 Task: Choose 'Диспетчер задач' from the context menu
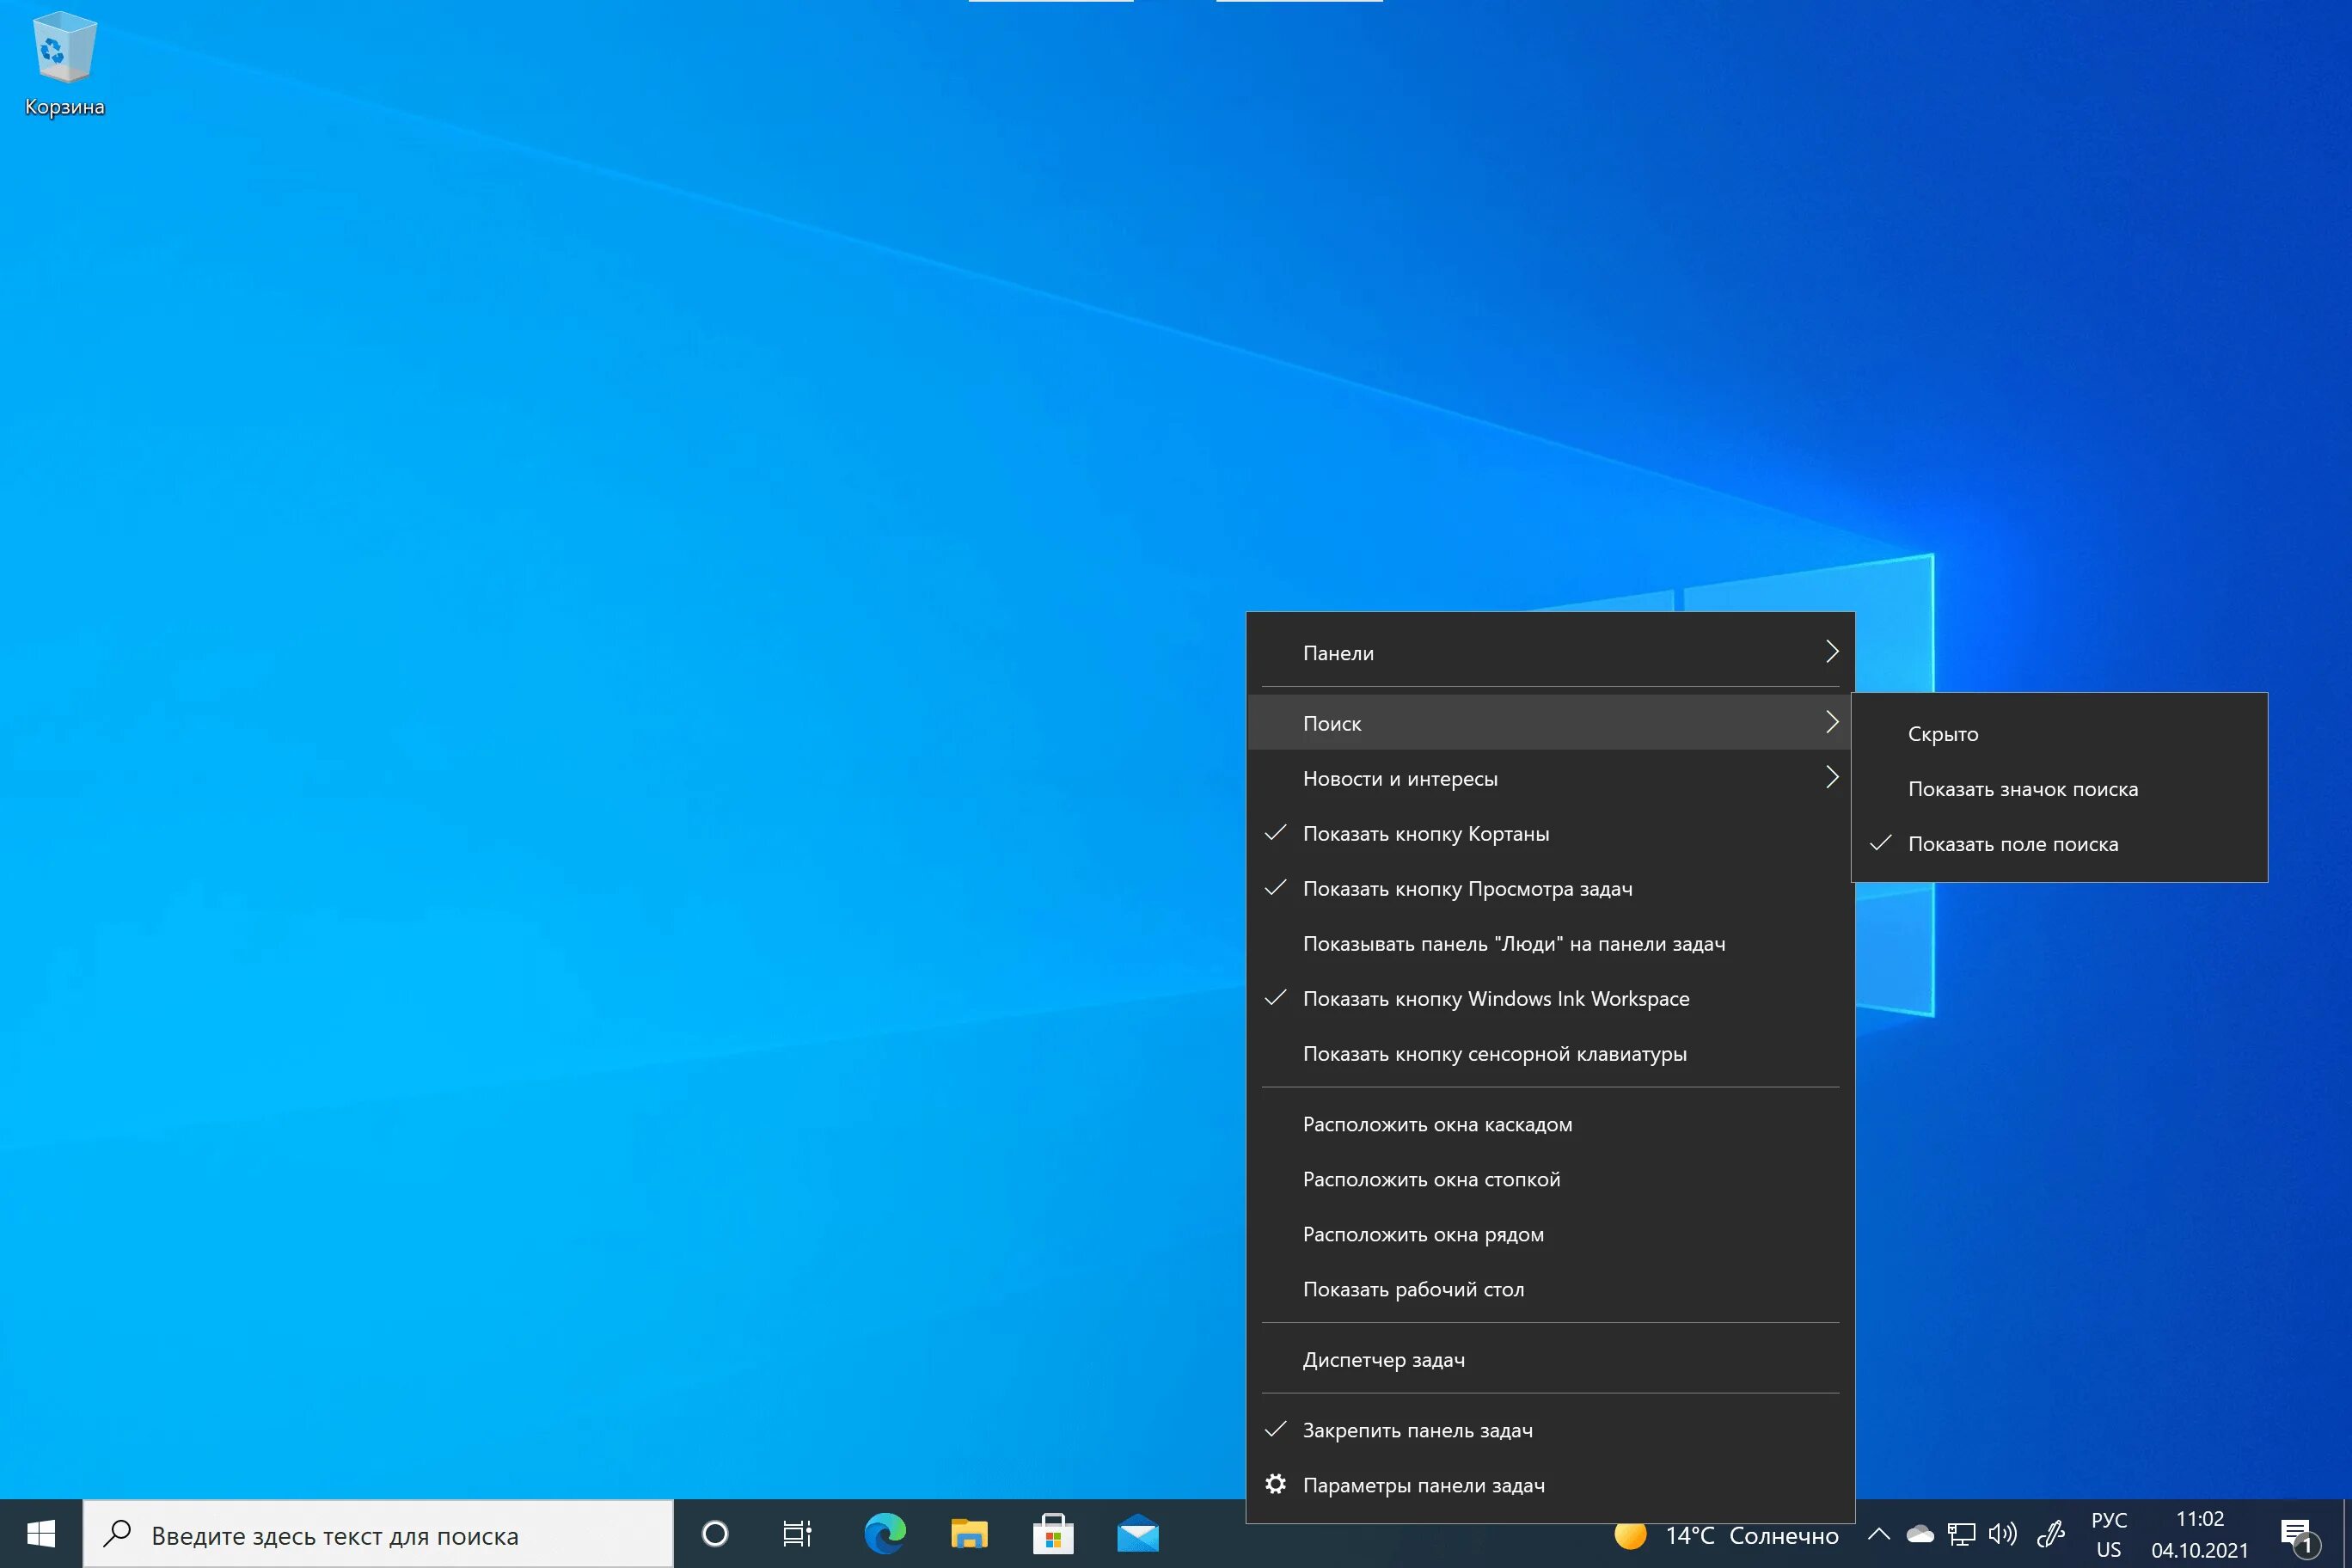pos(1383,1360)
